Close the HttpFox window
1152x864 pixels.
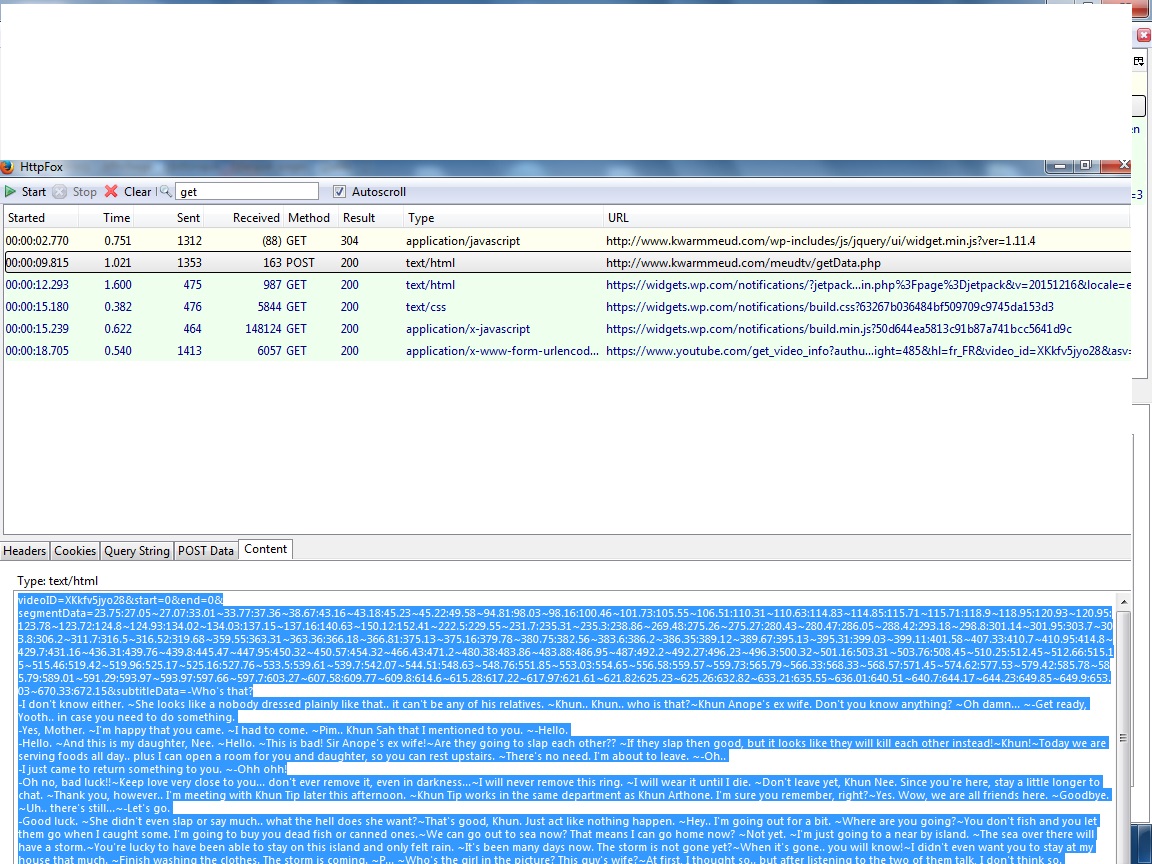(1117, 165)
